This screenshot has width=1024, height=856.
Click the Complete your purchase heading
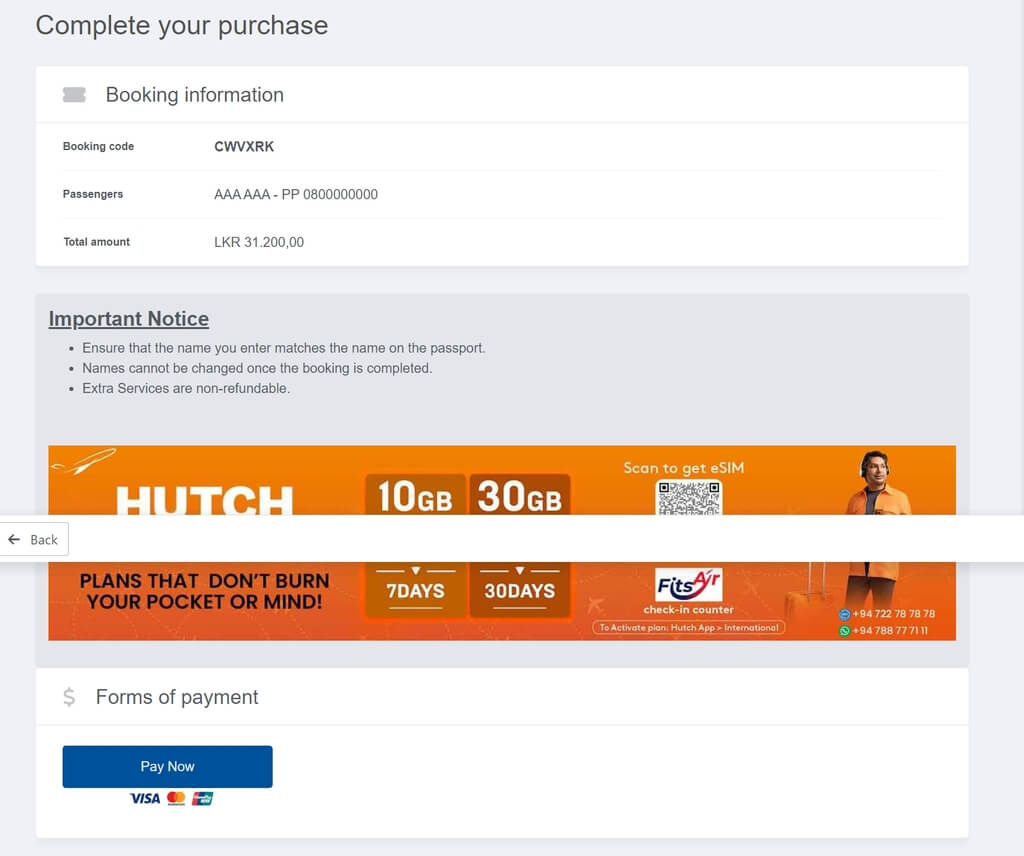coord(182,25)
